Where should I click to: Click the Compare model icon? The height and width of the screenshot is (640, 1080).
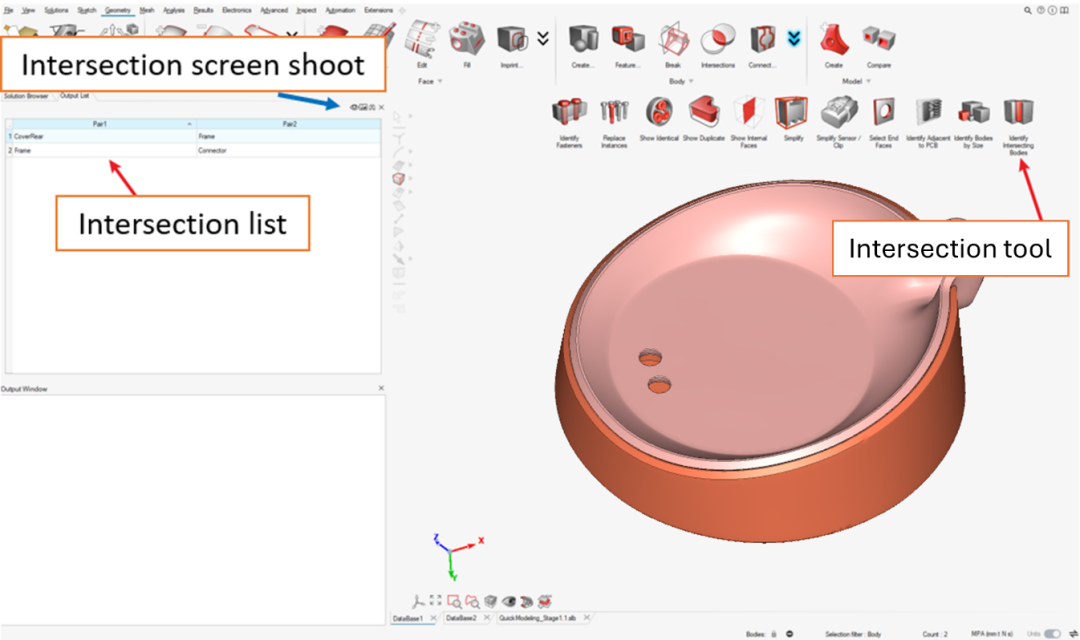tap(879, 40)
